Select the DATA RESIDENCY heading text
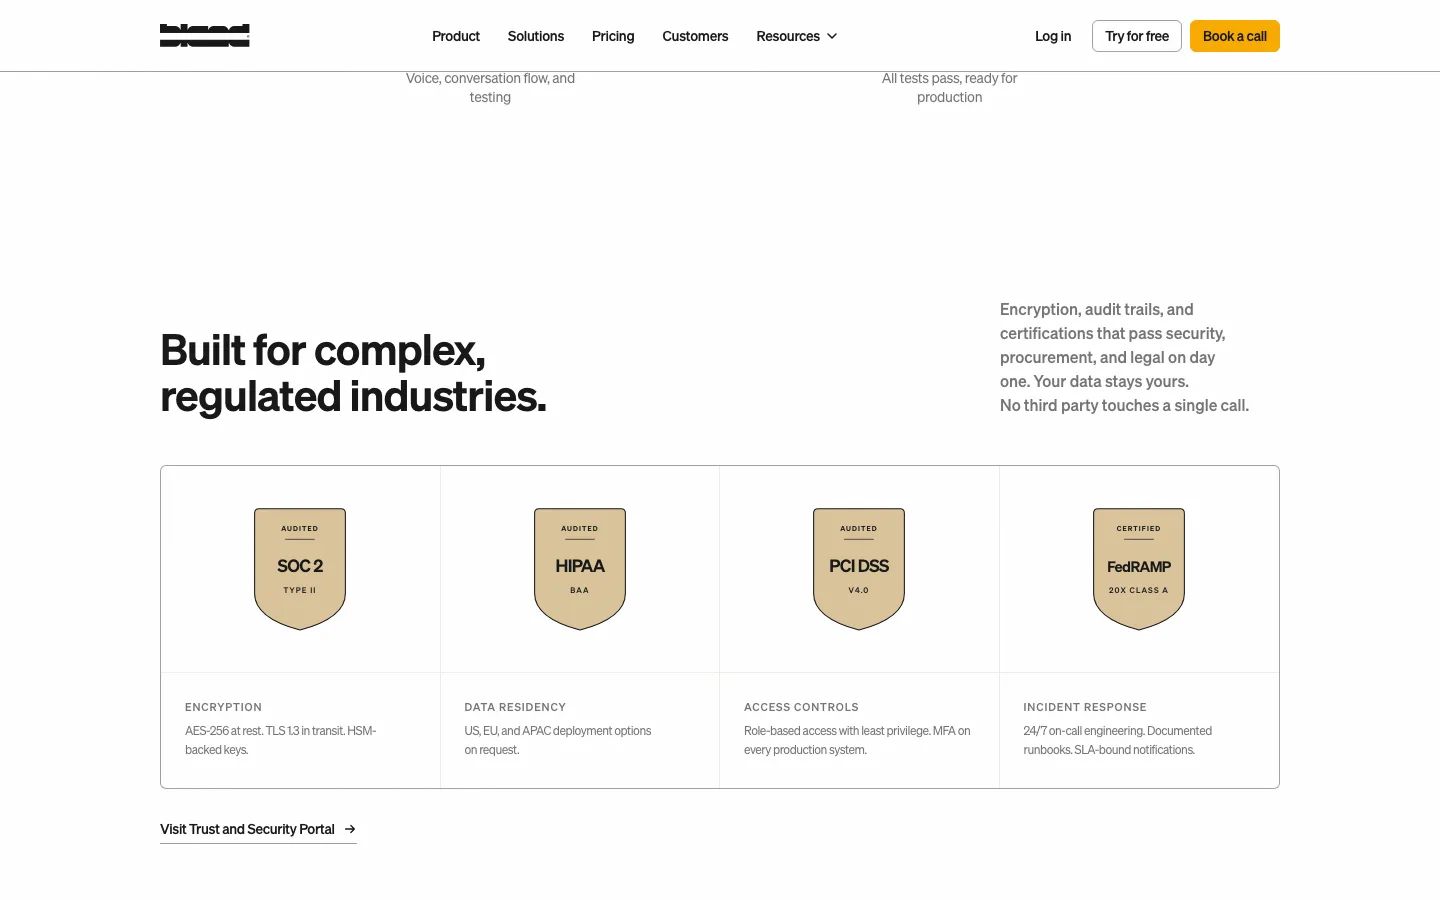Image resolution: width=1440 pixels, height=900 pixels. coord(515,707)
